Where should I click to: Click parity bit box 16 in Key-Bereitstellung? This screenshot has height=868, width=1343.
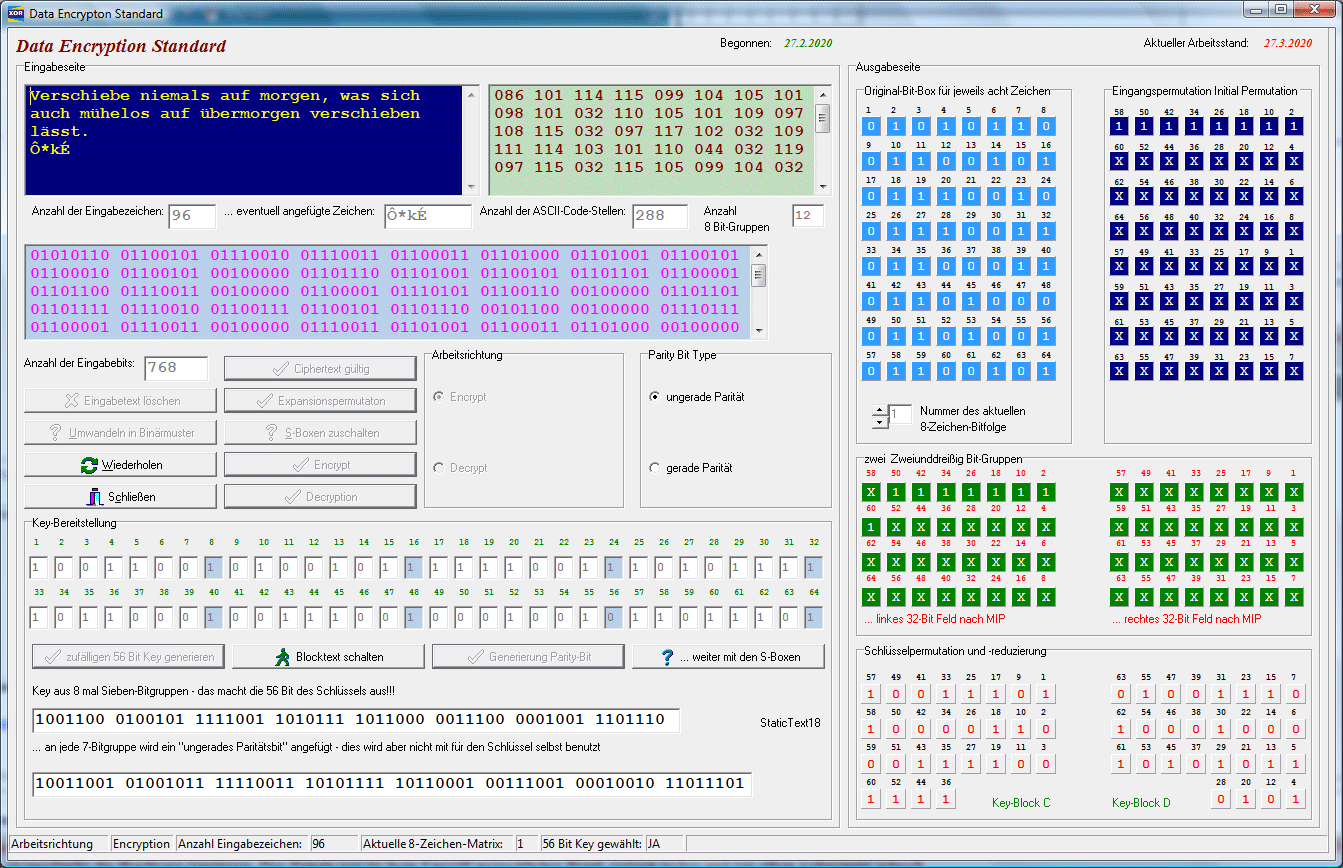point(413,568)
